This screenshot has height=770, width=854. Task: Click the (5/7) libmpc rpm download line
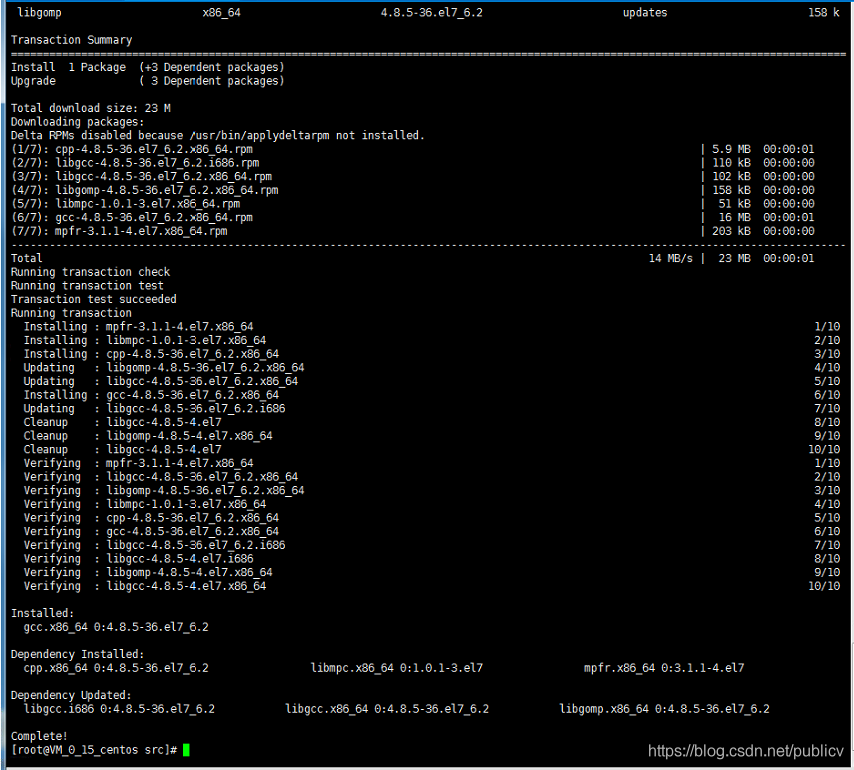pos(413,203)
